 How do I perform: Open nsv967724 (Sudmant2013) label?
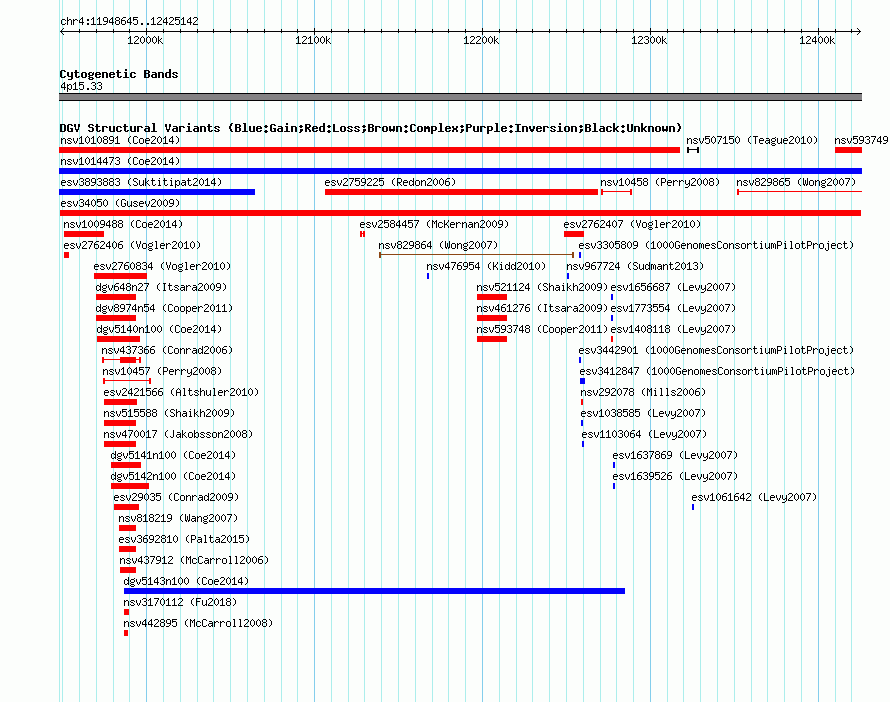635,266
